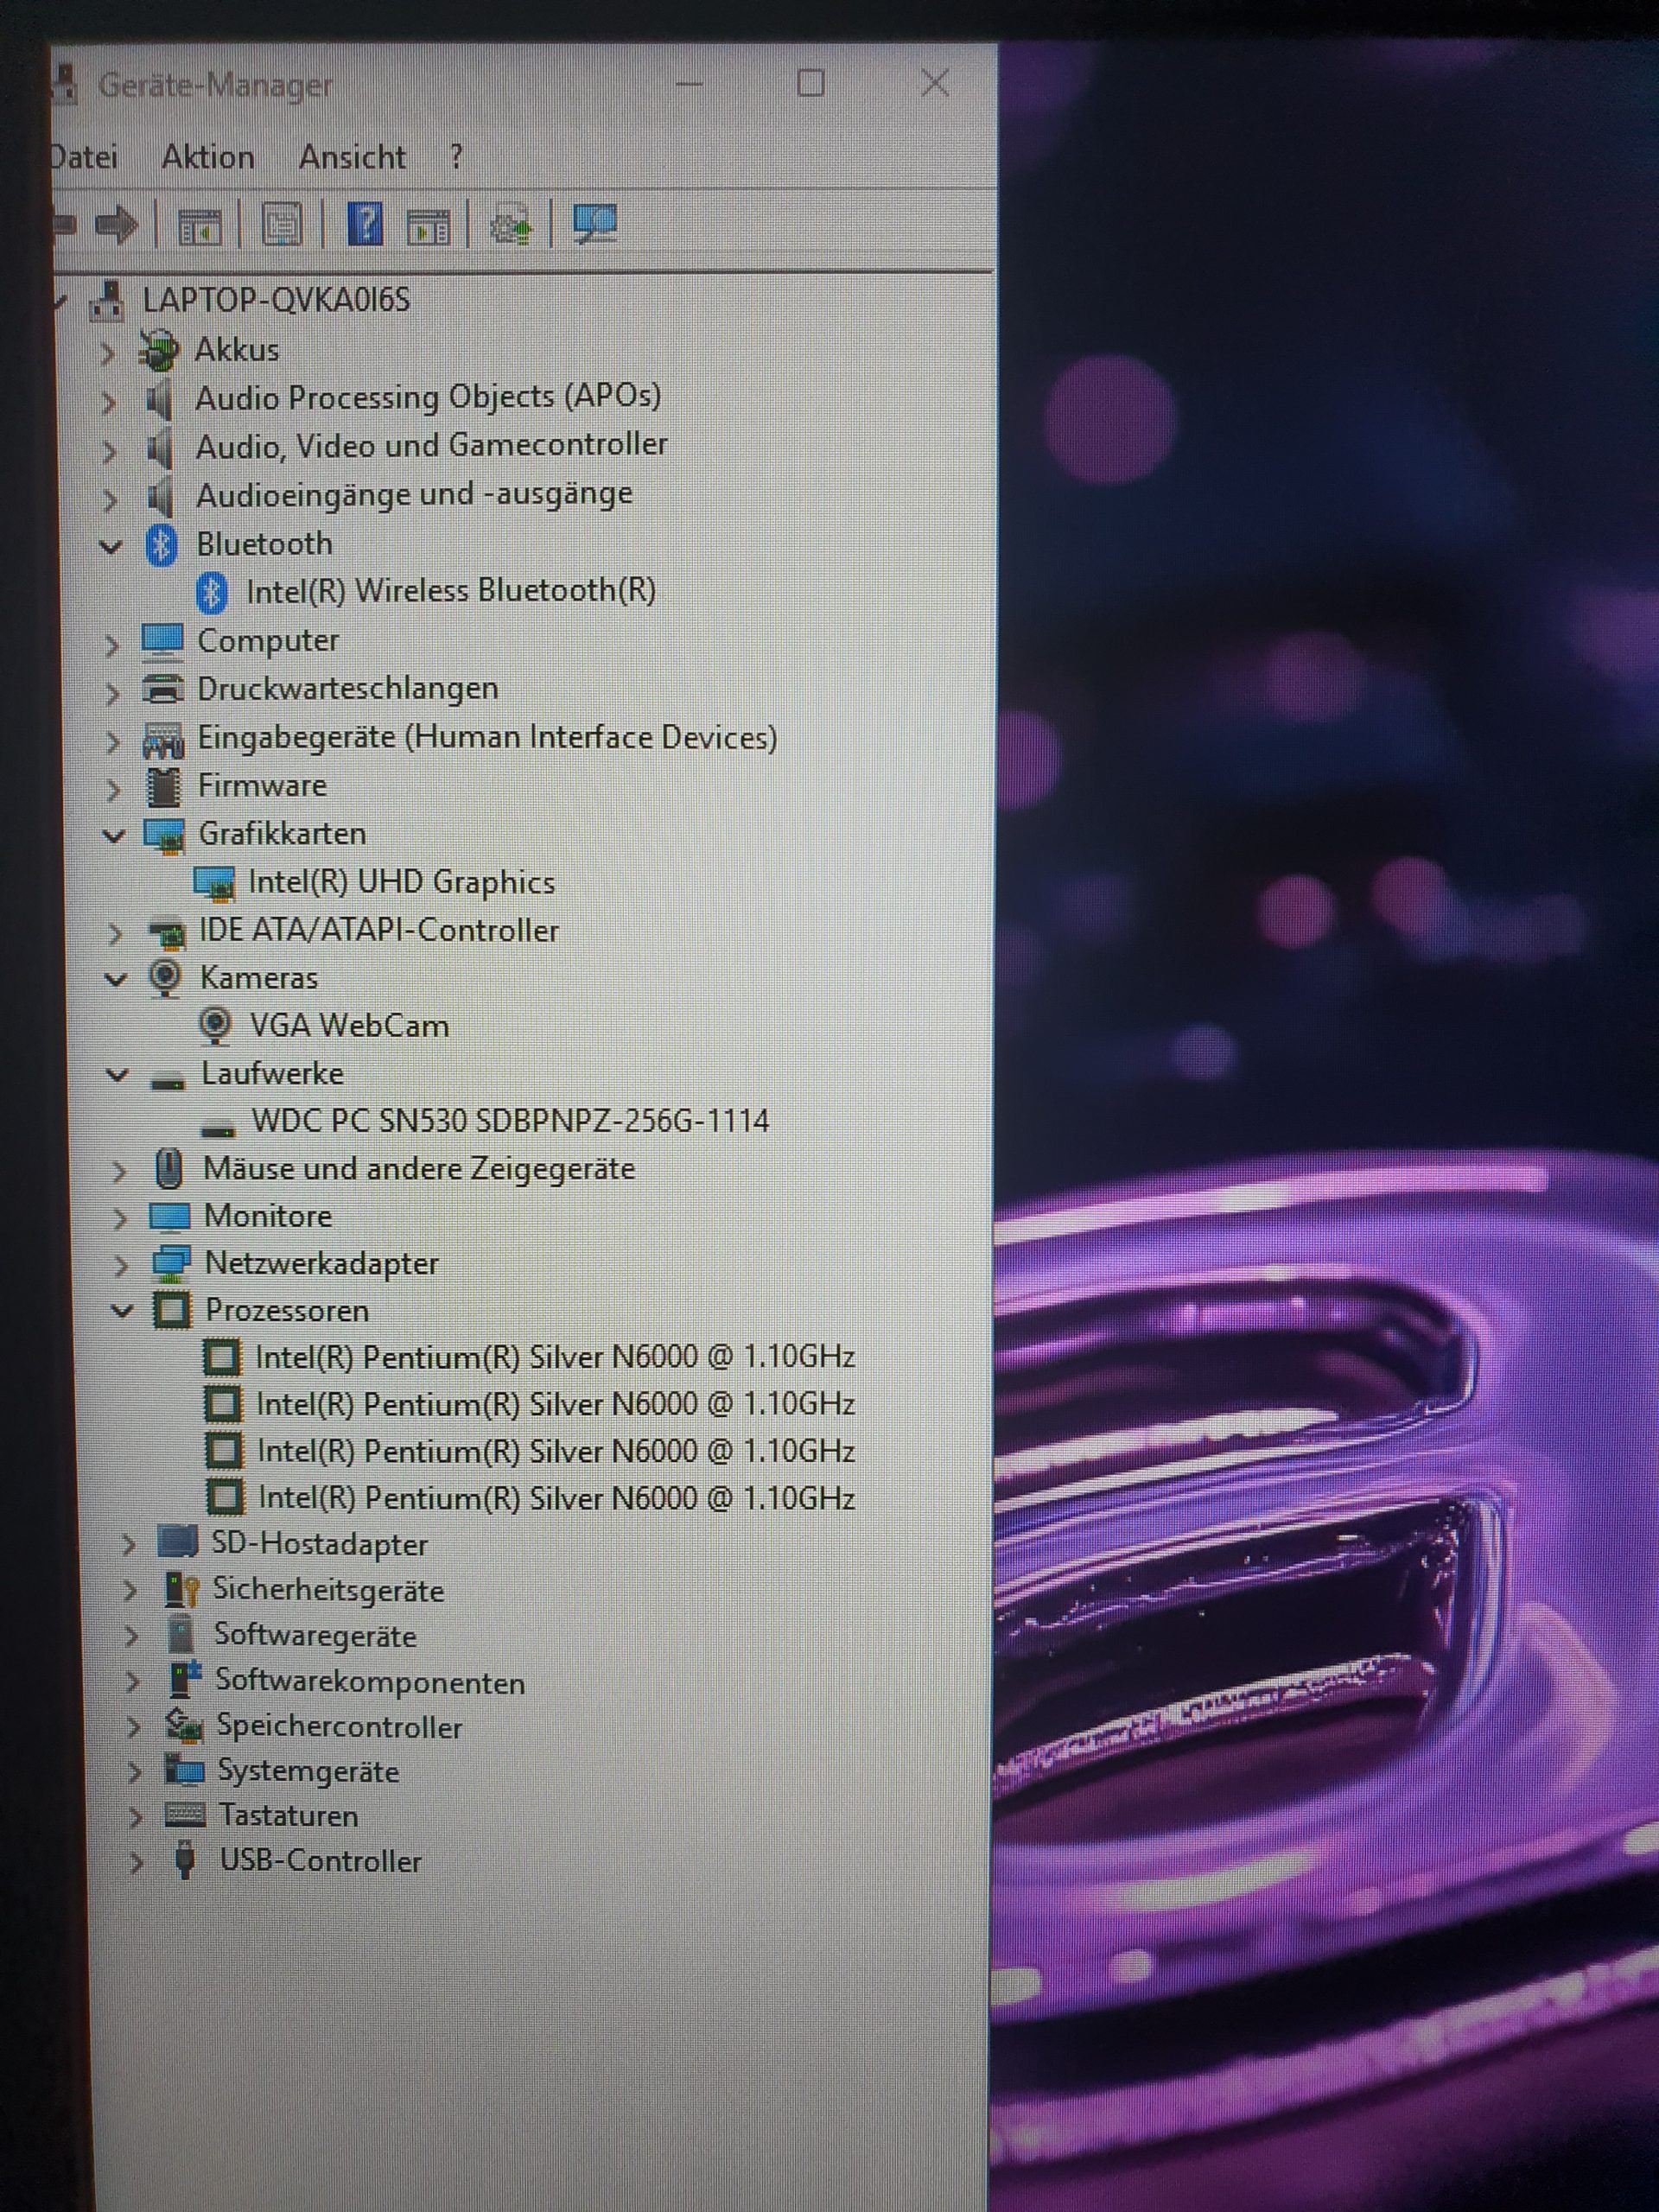This screenshot has width=1659, height=2212.
Task: Expand the Netzwerkadapter category
Action: coord(121,1266)
